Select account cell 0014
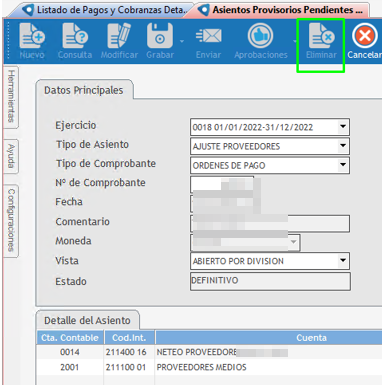This screenshot has height=385, width=382. (x=70, y=352)
